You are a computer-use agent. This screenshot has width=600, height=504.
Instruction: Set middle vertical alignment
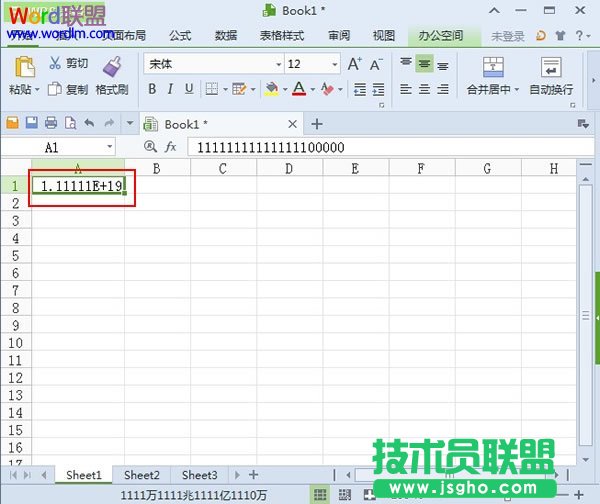[424, 64]
